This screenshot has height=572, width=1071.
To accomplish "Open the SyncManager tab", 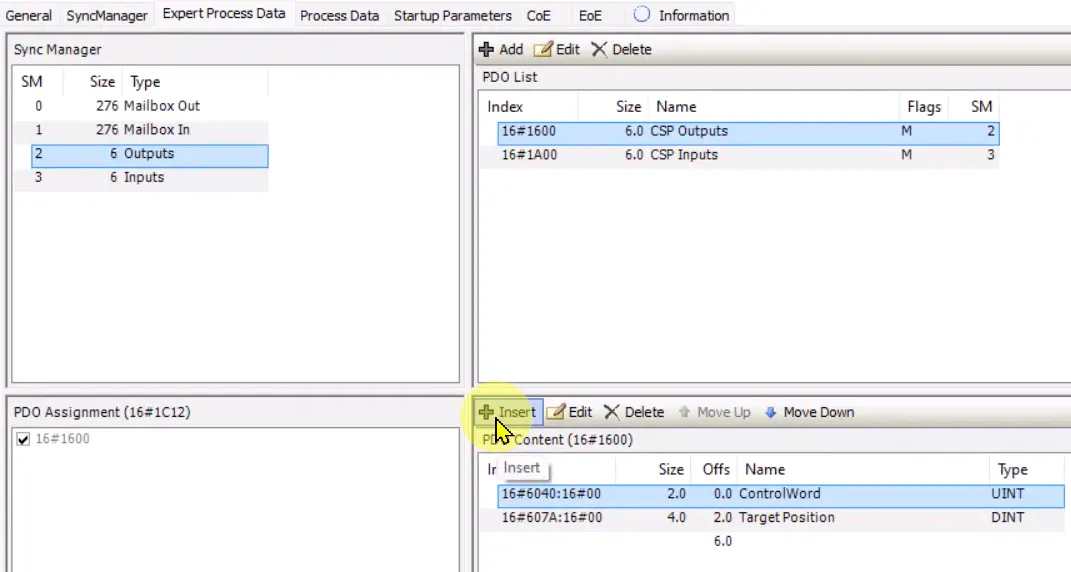I will 107,15.
